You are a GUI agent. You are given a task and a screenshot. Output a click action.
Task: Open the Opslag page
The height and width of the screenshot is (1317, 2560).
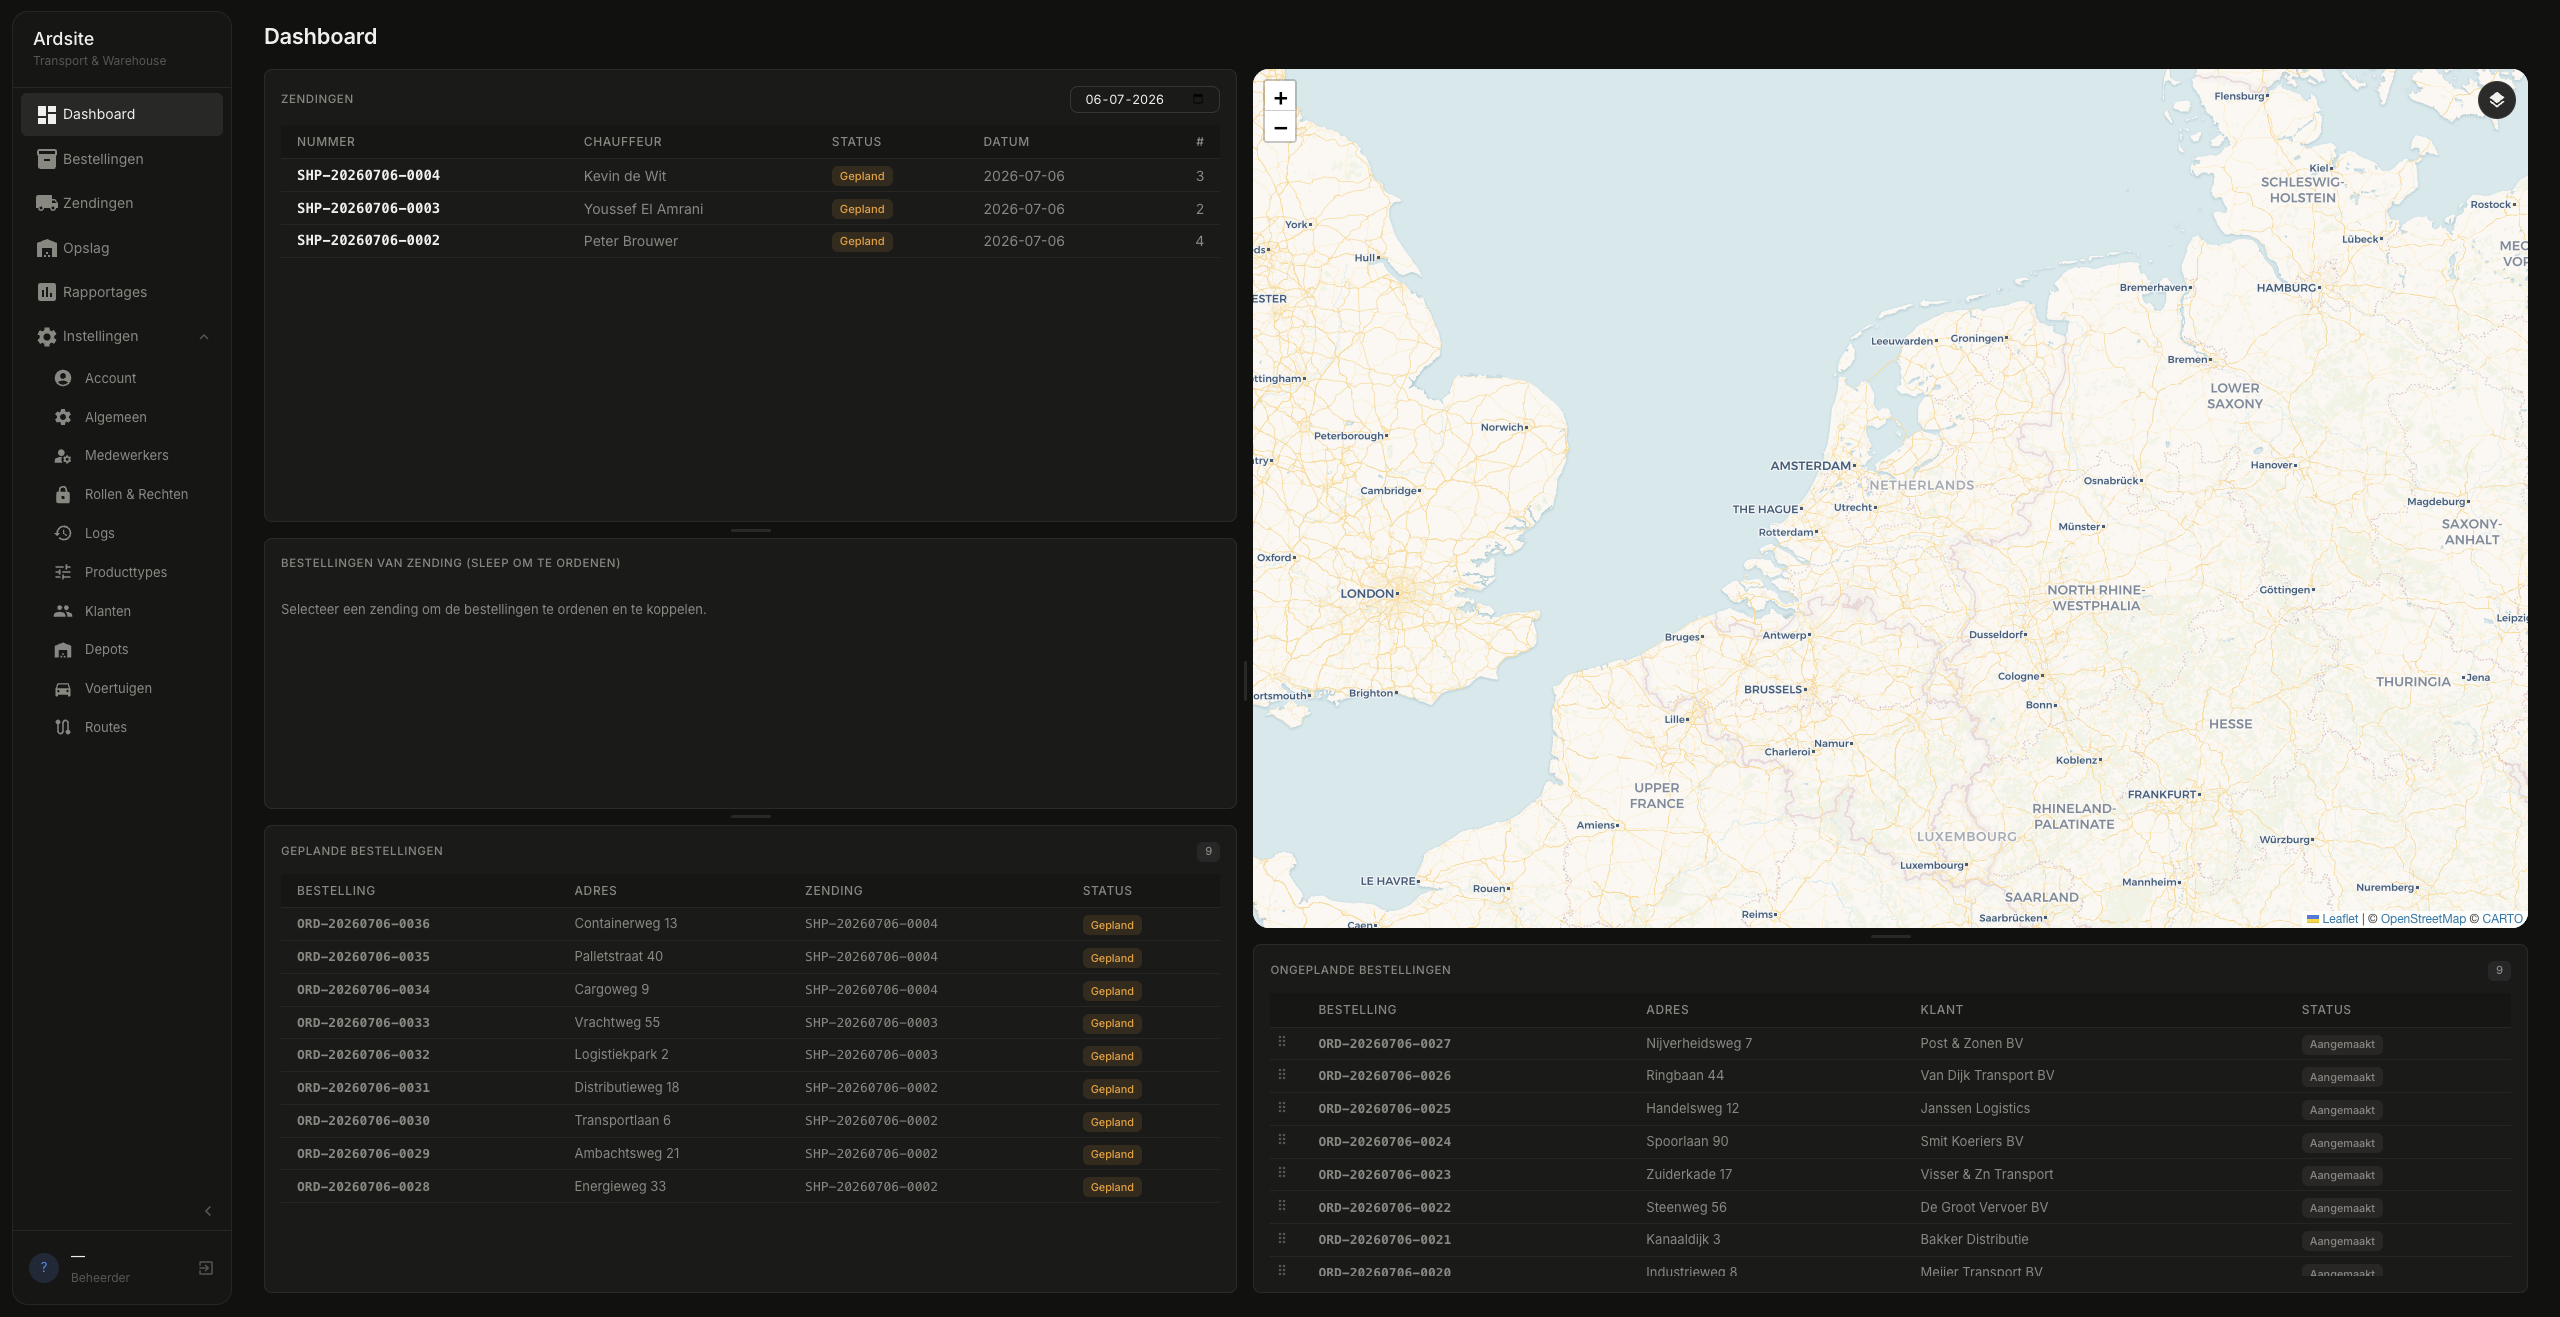pos(121,248)
